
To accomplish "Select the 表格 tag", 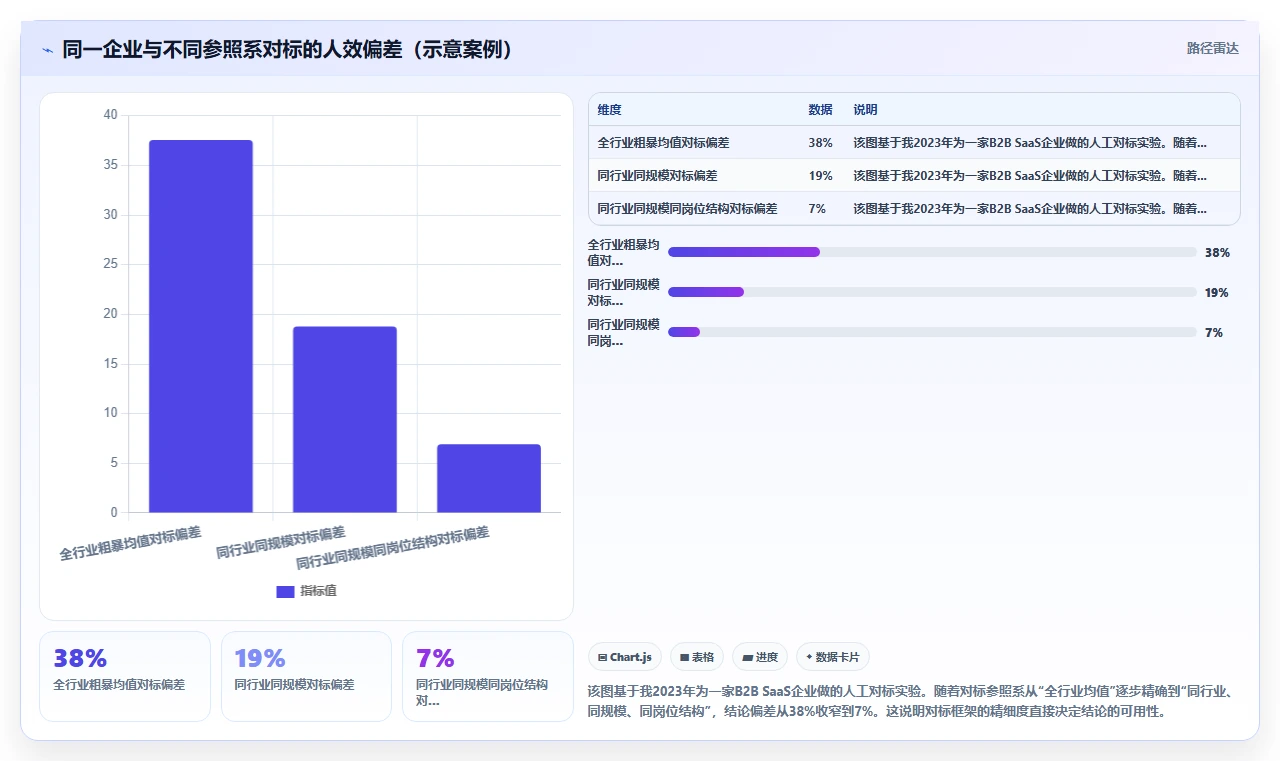I will 697,657.
